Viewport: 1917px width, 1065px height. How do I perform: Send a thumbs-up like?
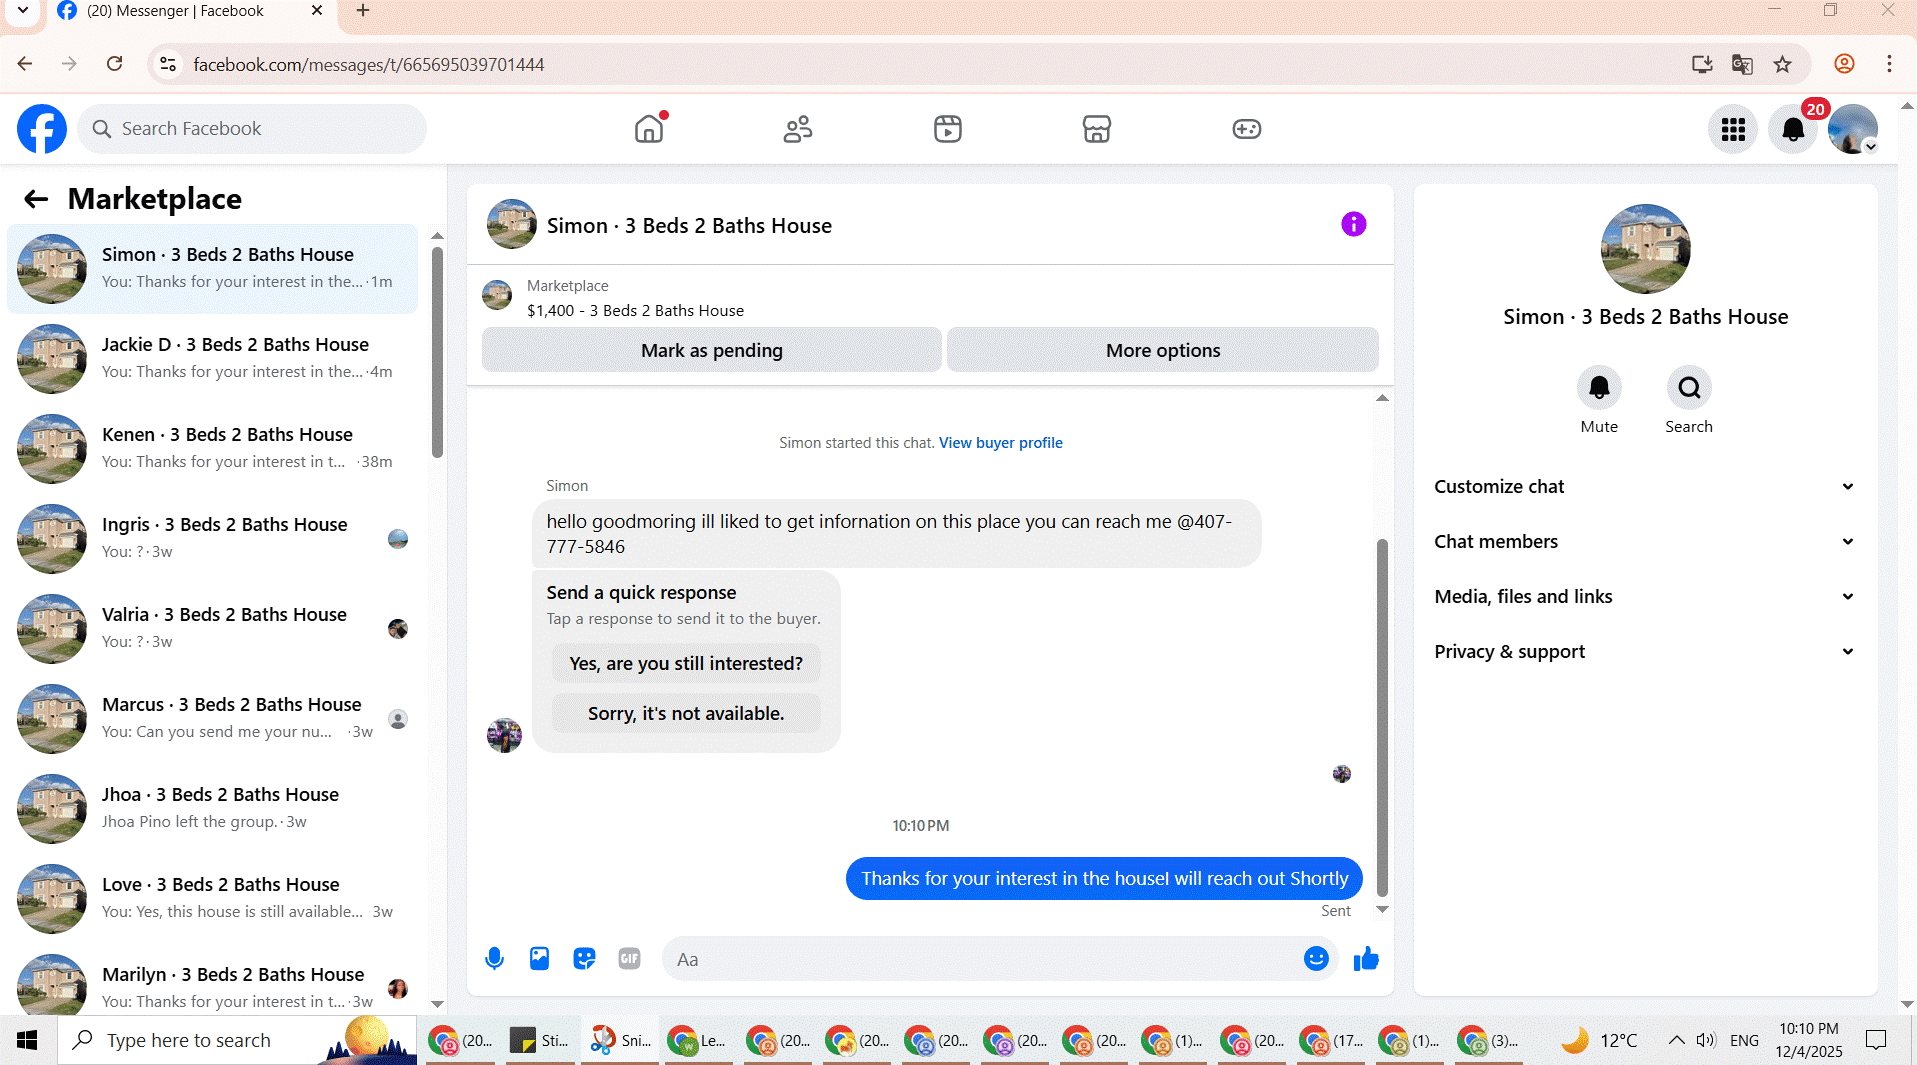(1366, 959)
